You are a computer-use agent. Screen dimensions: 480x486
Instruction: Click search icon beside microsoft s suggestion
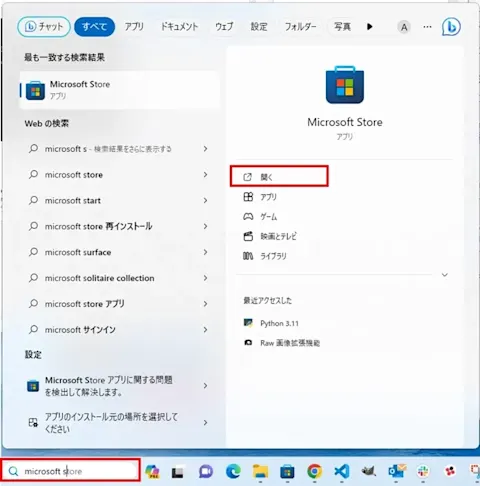click(33, 148)
